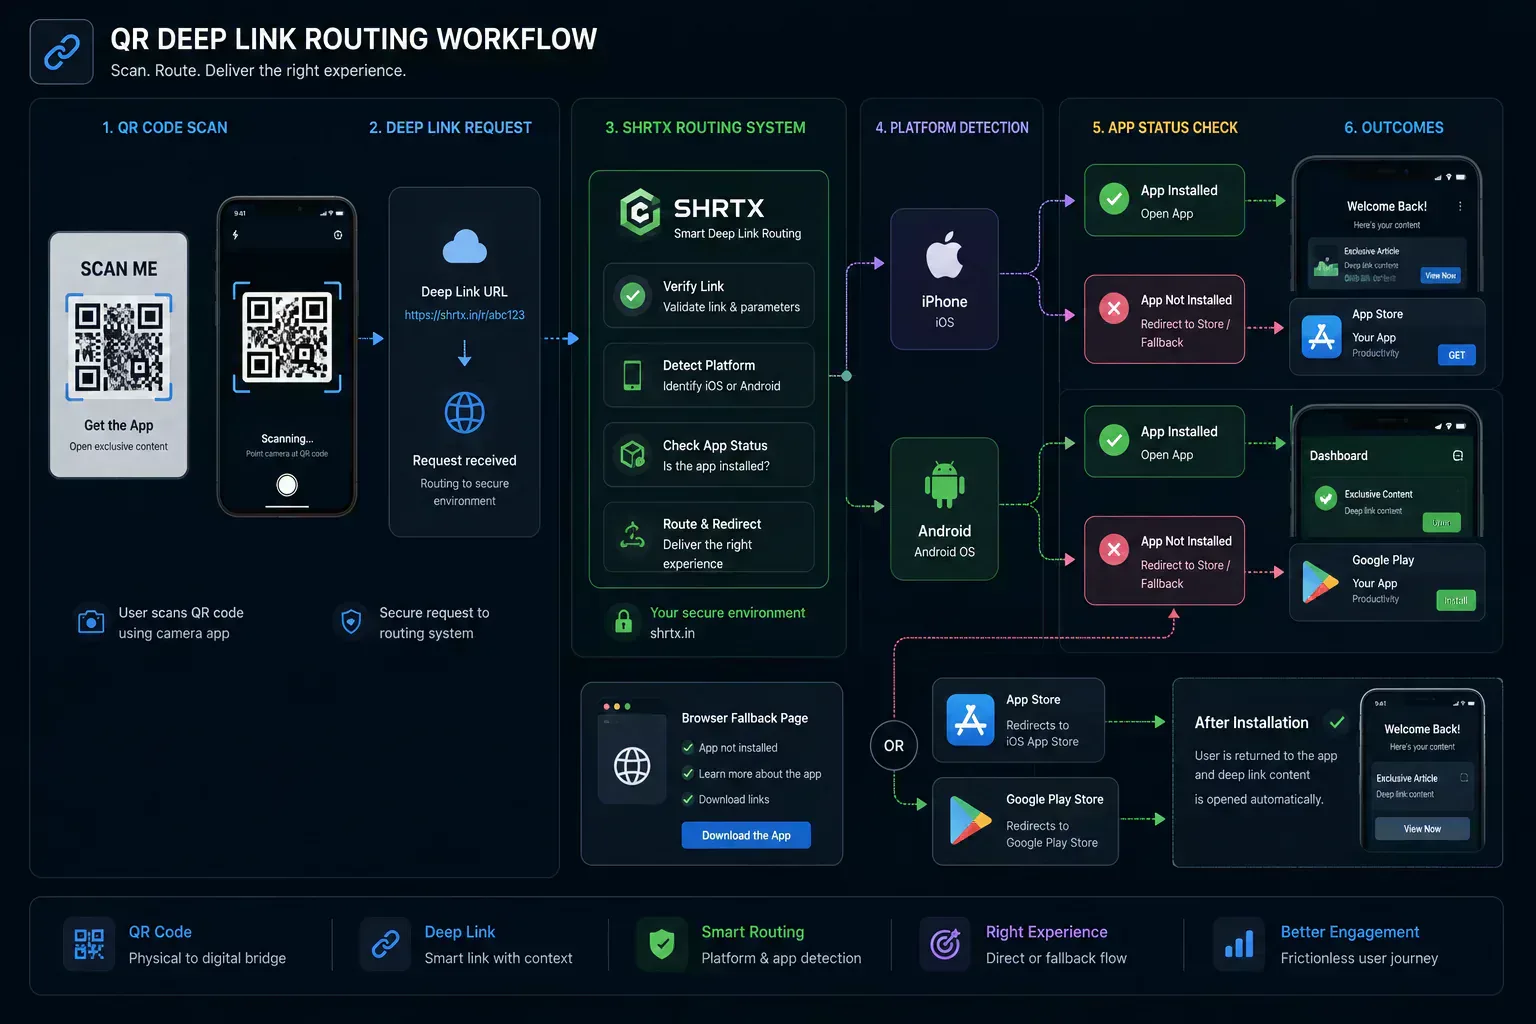Image resolution: width=1536 pixels, height=1024 pixels.
Task: Click the '3. SHRTX ROUTING SYSTEM' heading
Action: [705, 127]
